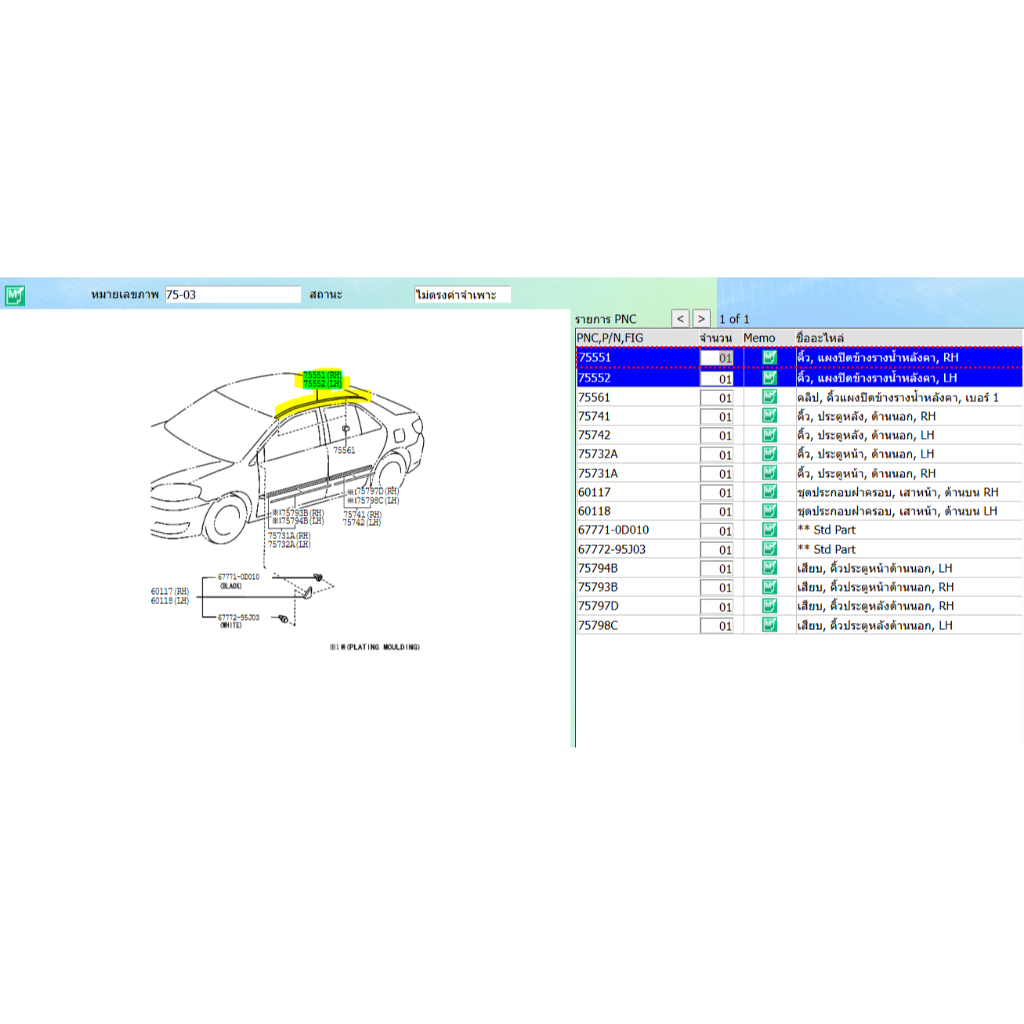Open memo icon for part 75551
Viewport: 1024px width, 1024px height.
point(769,358)
